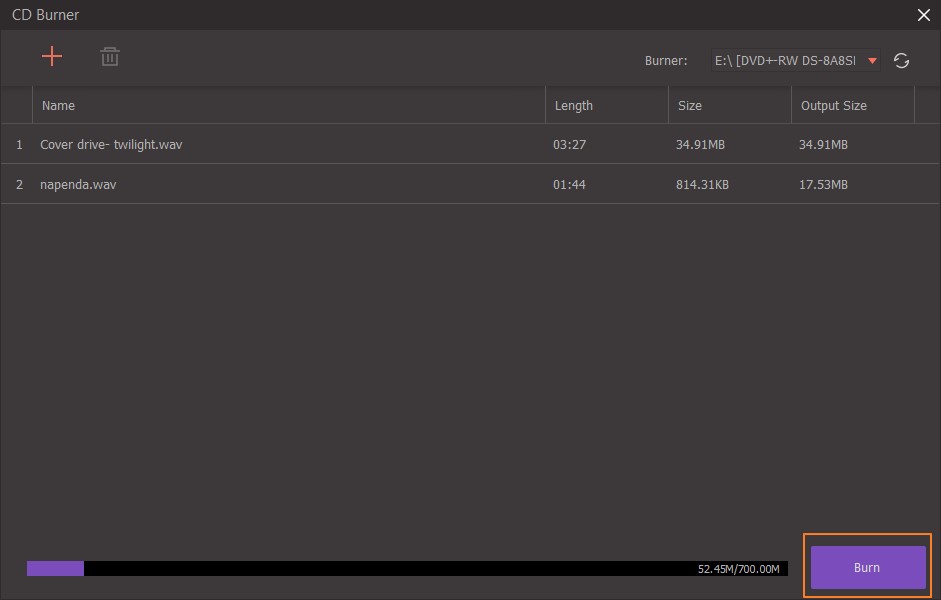Sort by the Length column header
941x600 pixels.
point(573,106)
